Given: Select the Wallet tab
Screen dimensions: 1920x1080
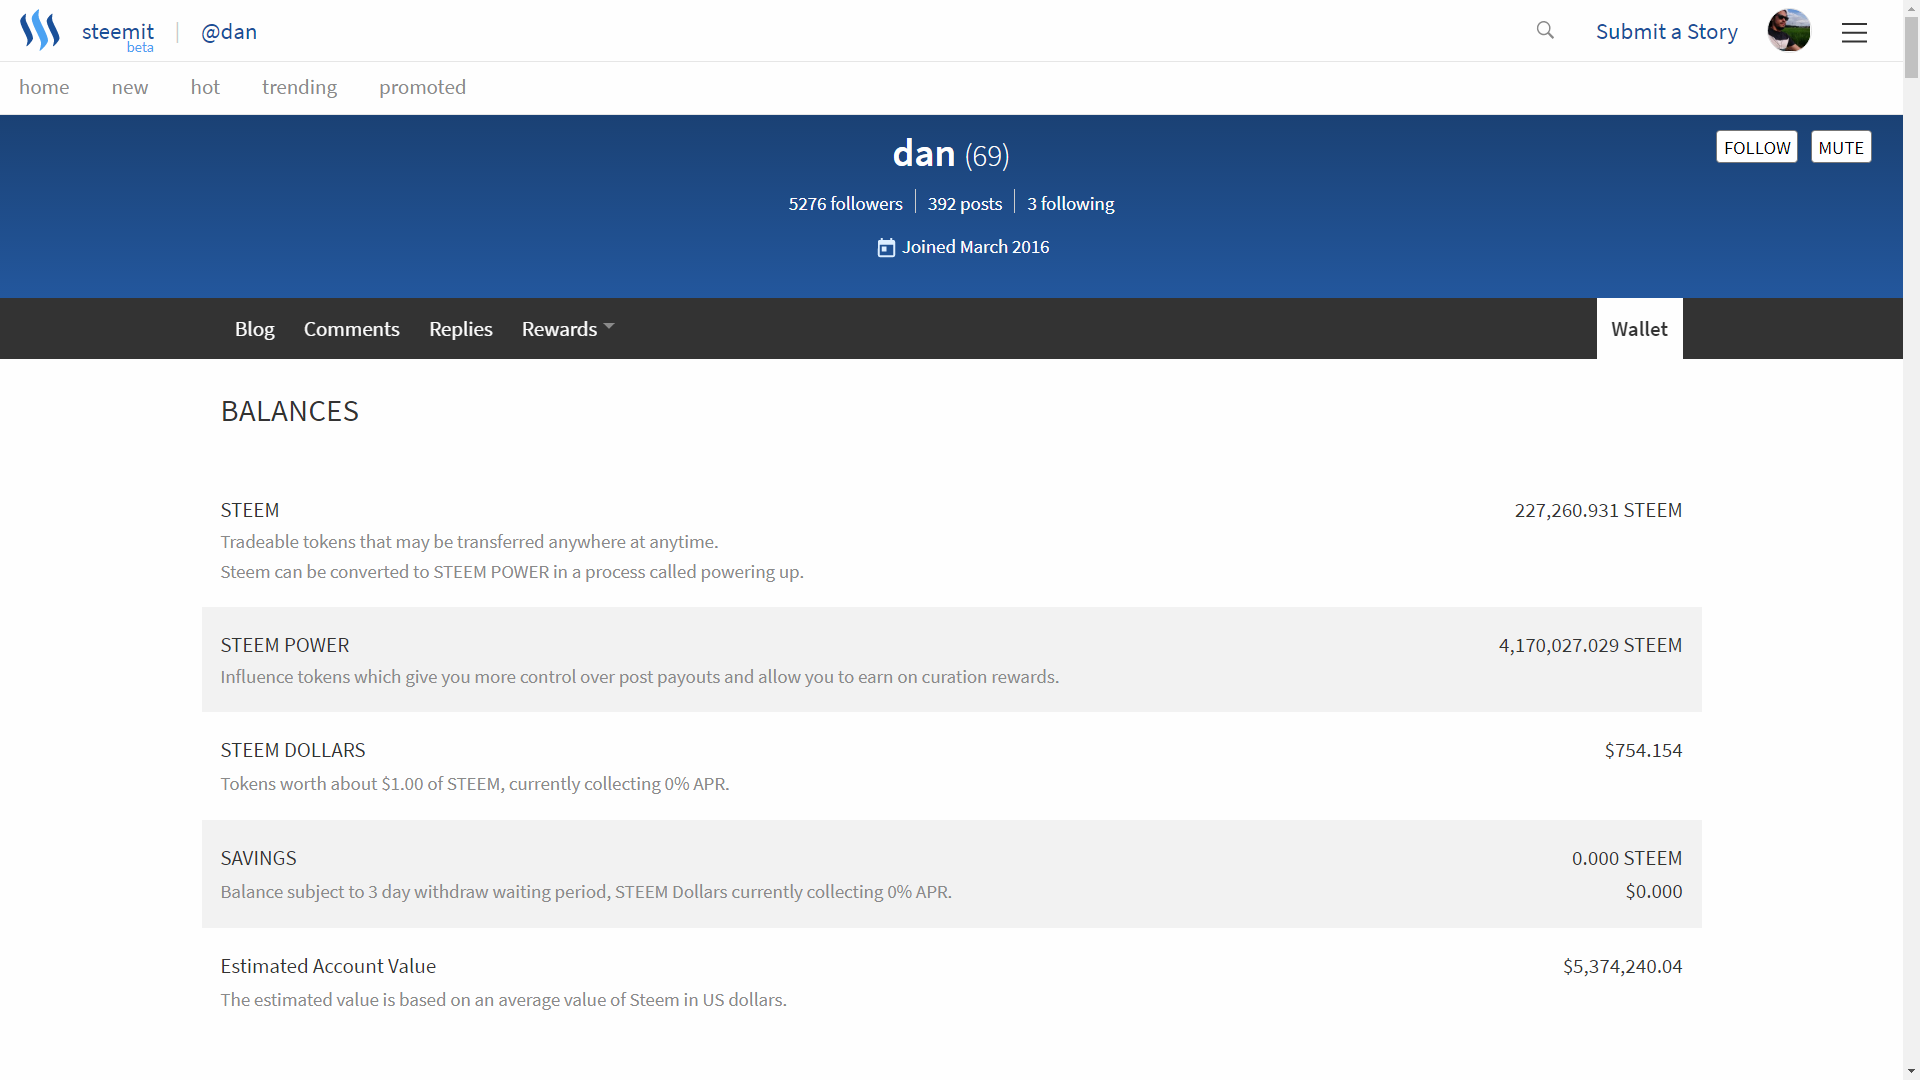Looking at the screenshot, I should 1639,329.
